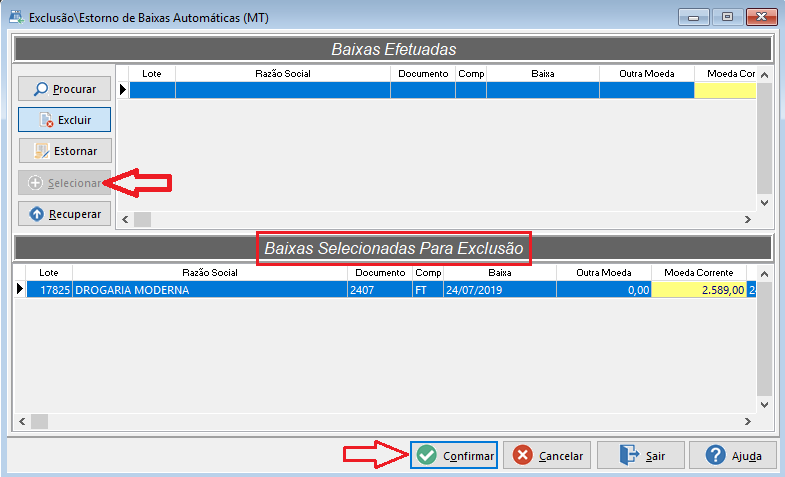
Task: Click the Recuperar button label
Action: [x=75, y=214]
